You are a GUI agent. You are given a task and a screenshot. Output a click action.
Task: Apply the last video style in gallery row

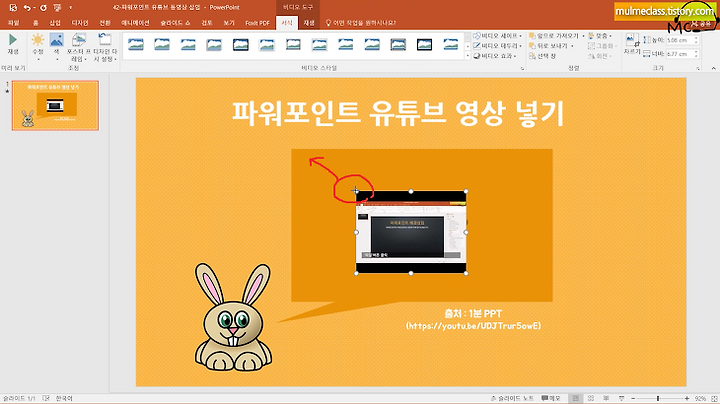pyautogui.click(x=450, y=45)
